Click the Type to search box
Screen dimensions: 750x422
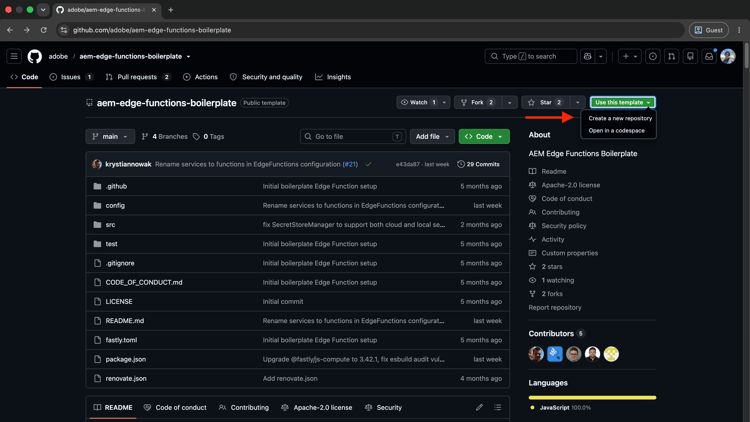click(x=530, y=56)
